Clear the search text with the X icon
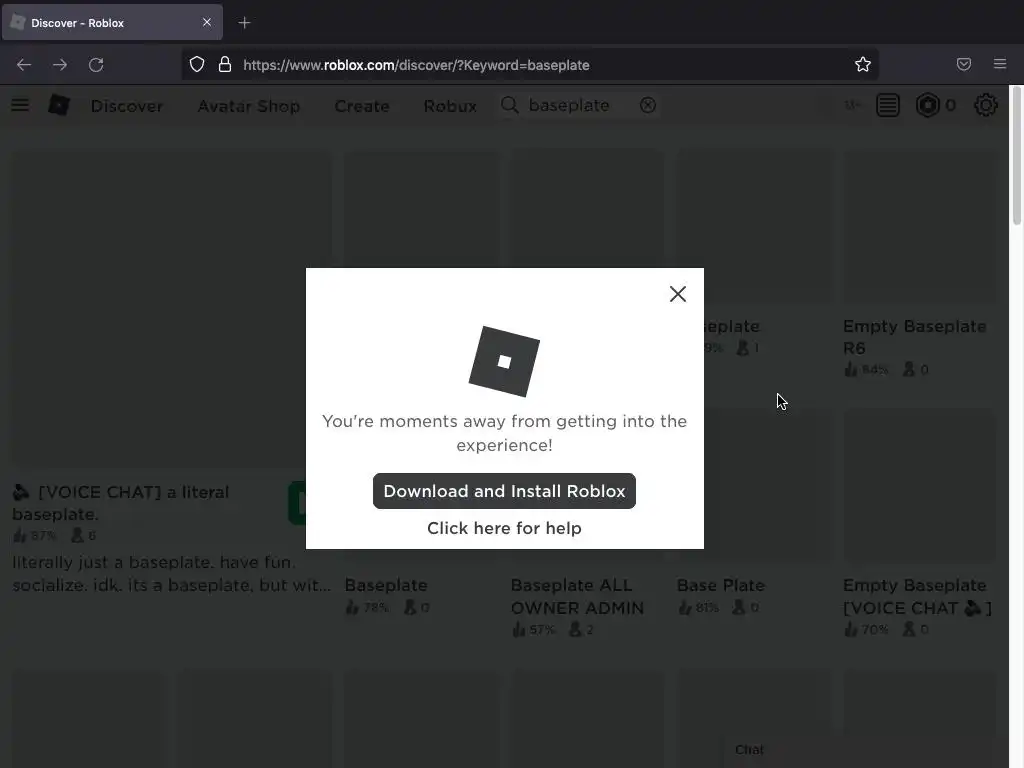 point(648,105)
